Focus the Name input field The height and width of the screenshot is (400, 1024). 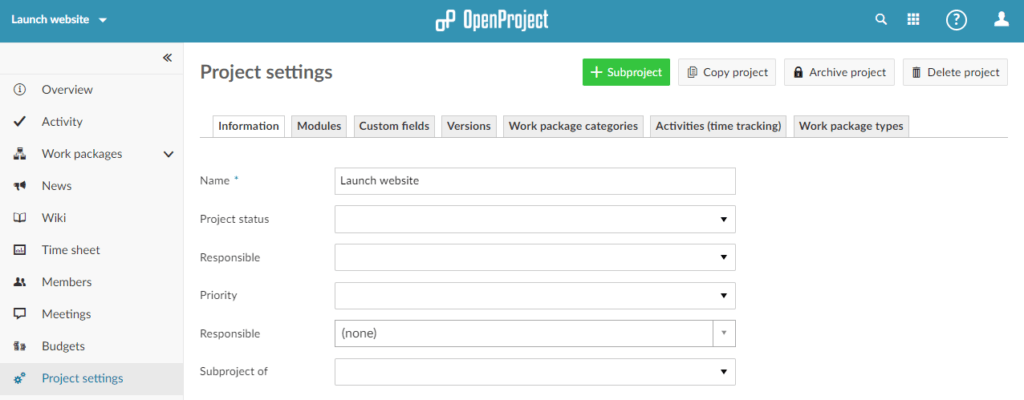pyautogui.click(x=535, y=181)
